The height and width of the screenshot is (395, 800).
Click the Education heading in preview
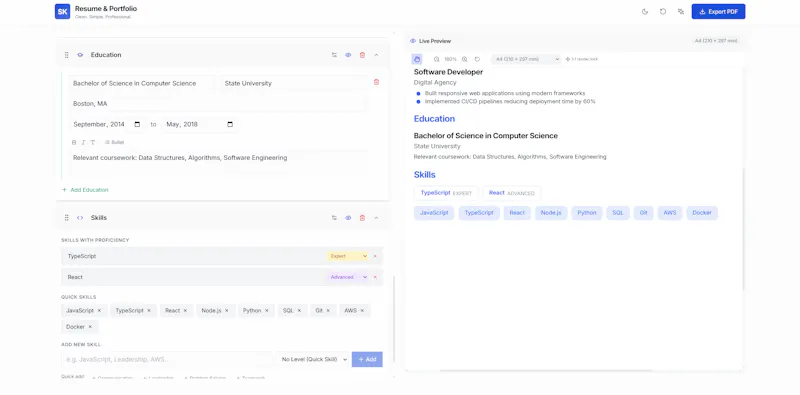(x=434, y=119)
